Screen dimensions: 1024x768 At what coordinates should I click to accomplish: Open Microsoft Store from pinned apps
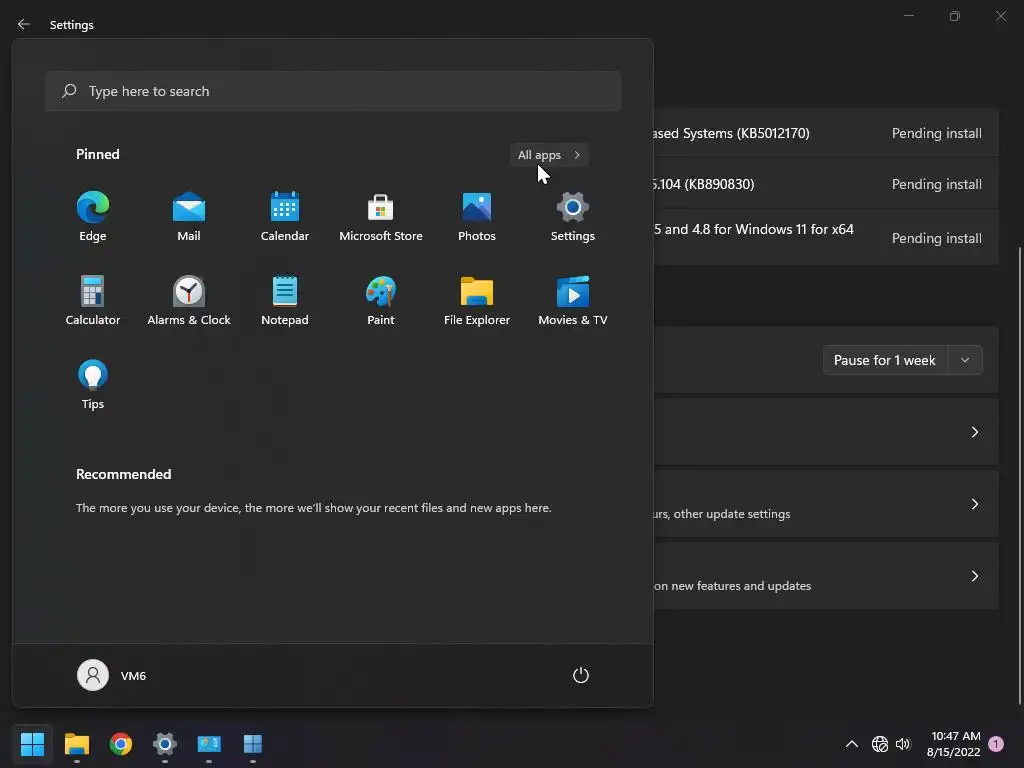pos(381,217)
